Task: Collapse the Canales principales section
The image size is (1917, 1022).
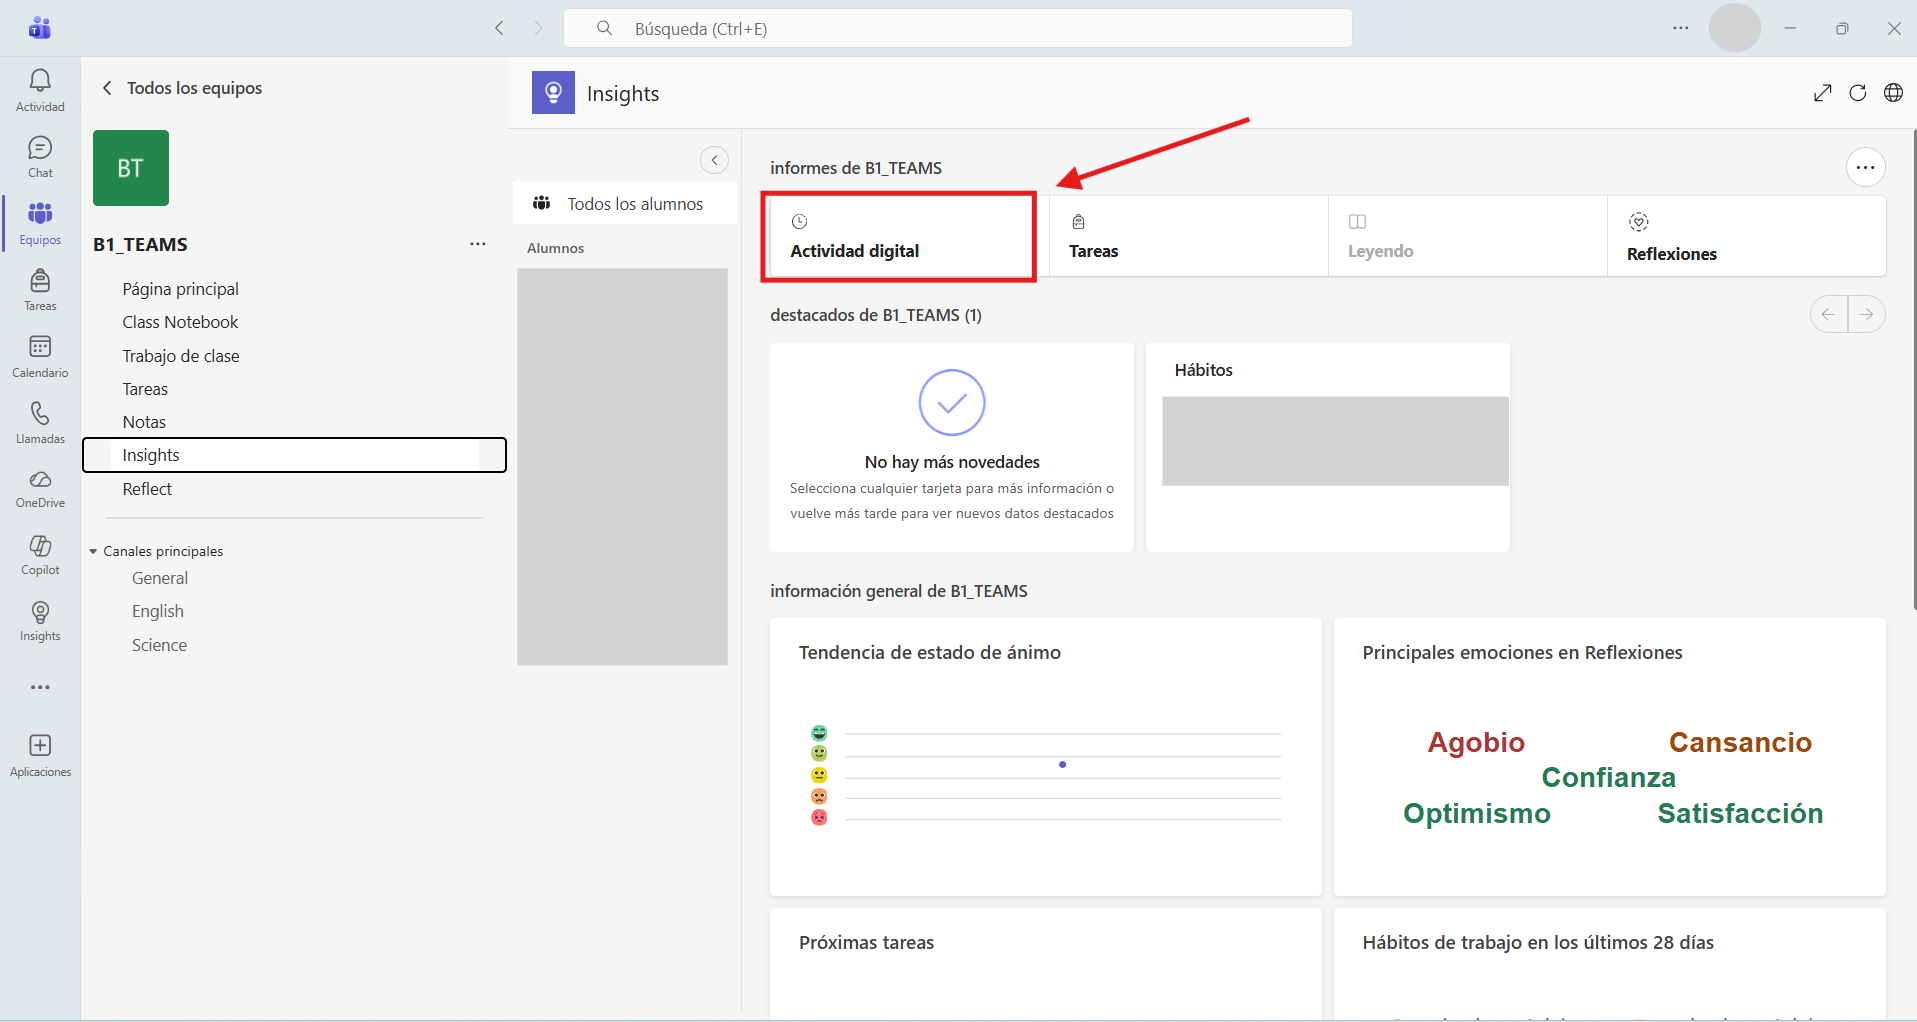Action: tap(93, 551)
